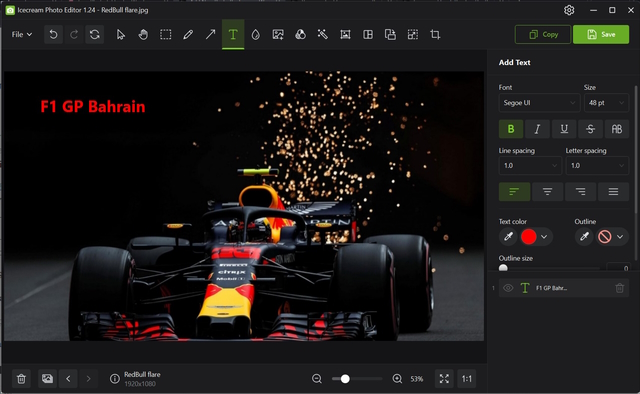
Task: Set zoom to 1:1 actual size
Action: click(x=467, y=379)
